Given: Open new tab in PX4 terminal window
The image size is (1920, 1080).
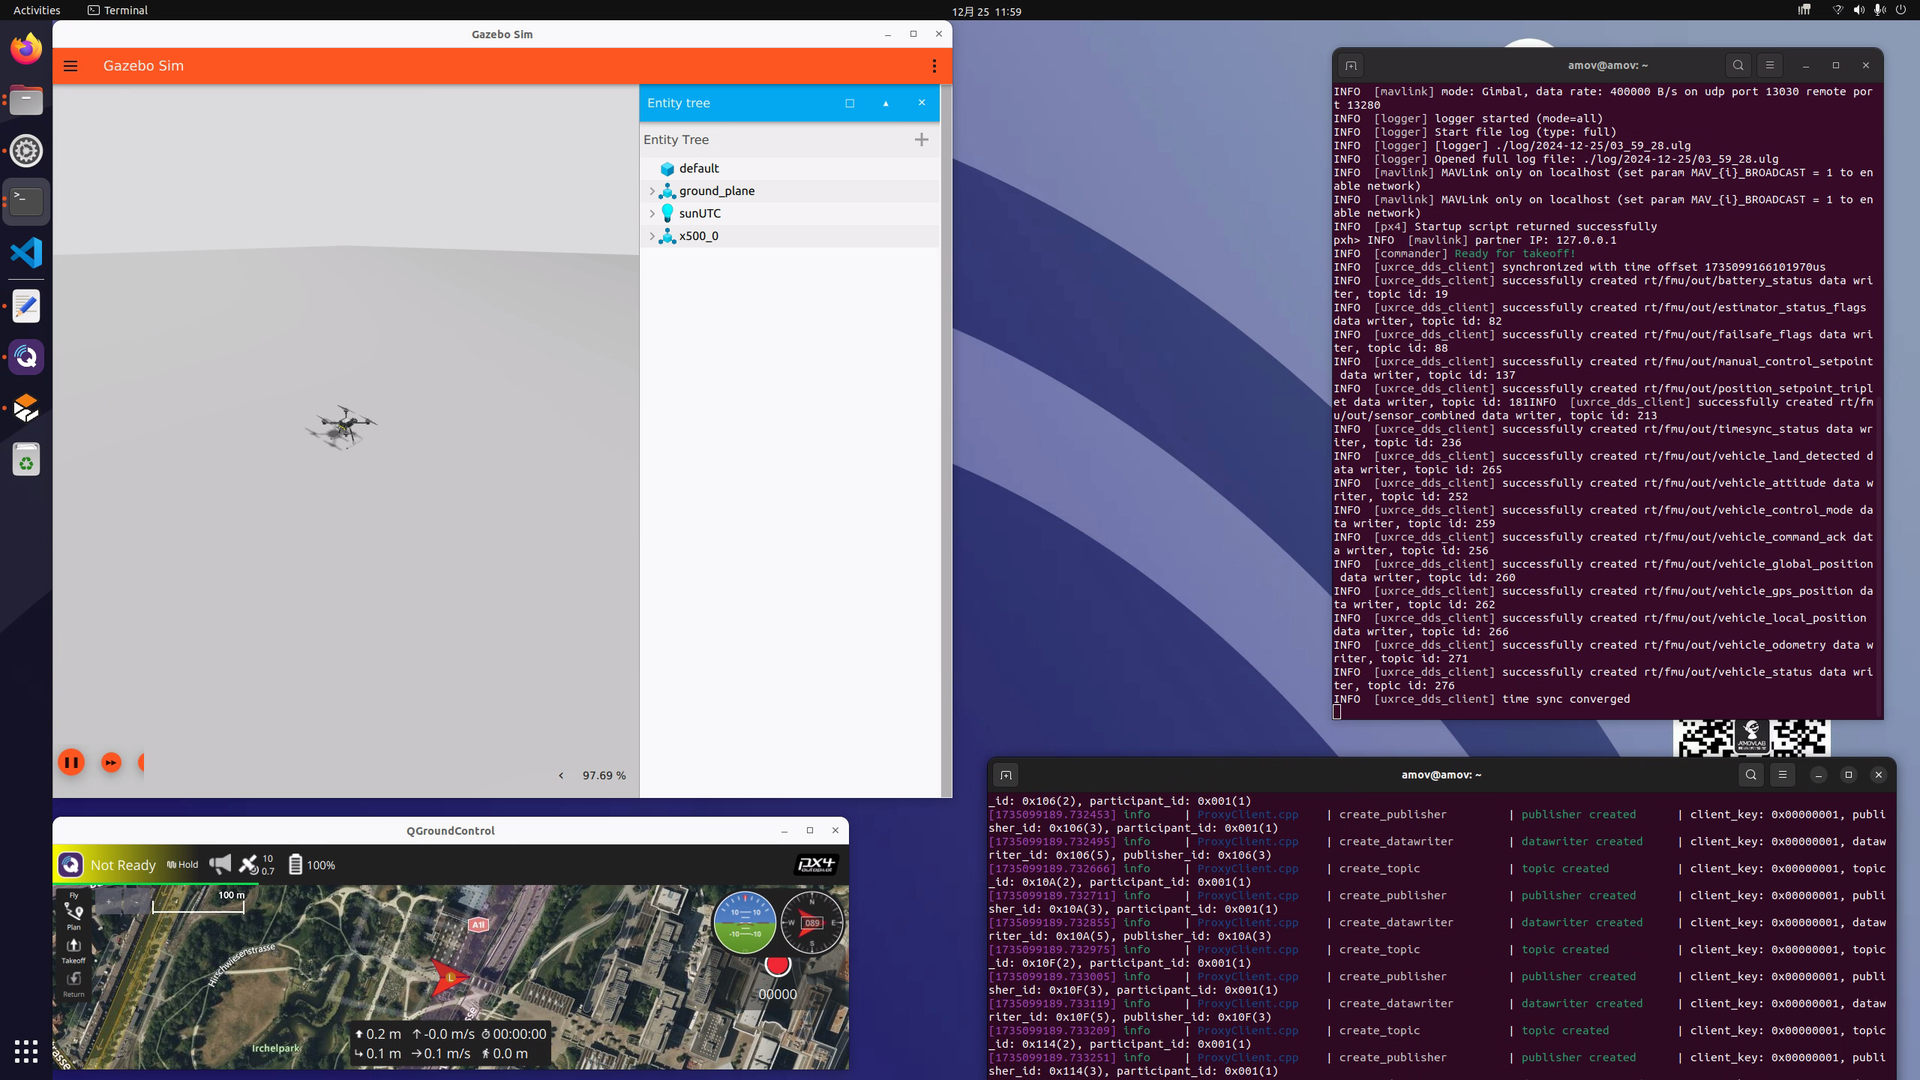Looking at the screenshot, I should point(1351,66).
